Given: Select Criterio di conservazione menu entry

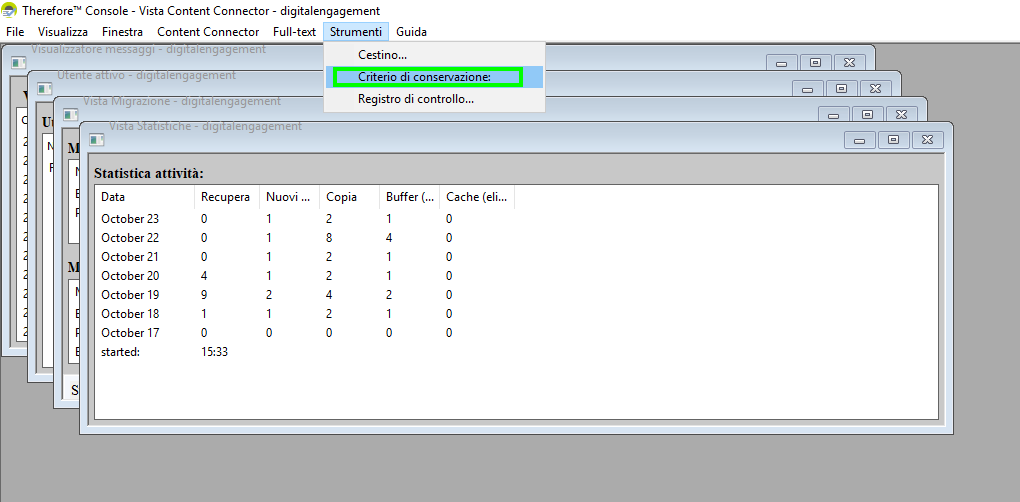Looking at the screenshot, I should pyautogui.click(x=434, y=77).
